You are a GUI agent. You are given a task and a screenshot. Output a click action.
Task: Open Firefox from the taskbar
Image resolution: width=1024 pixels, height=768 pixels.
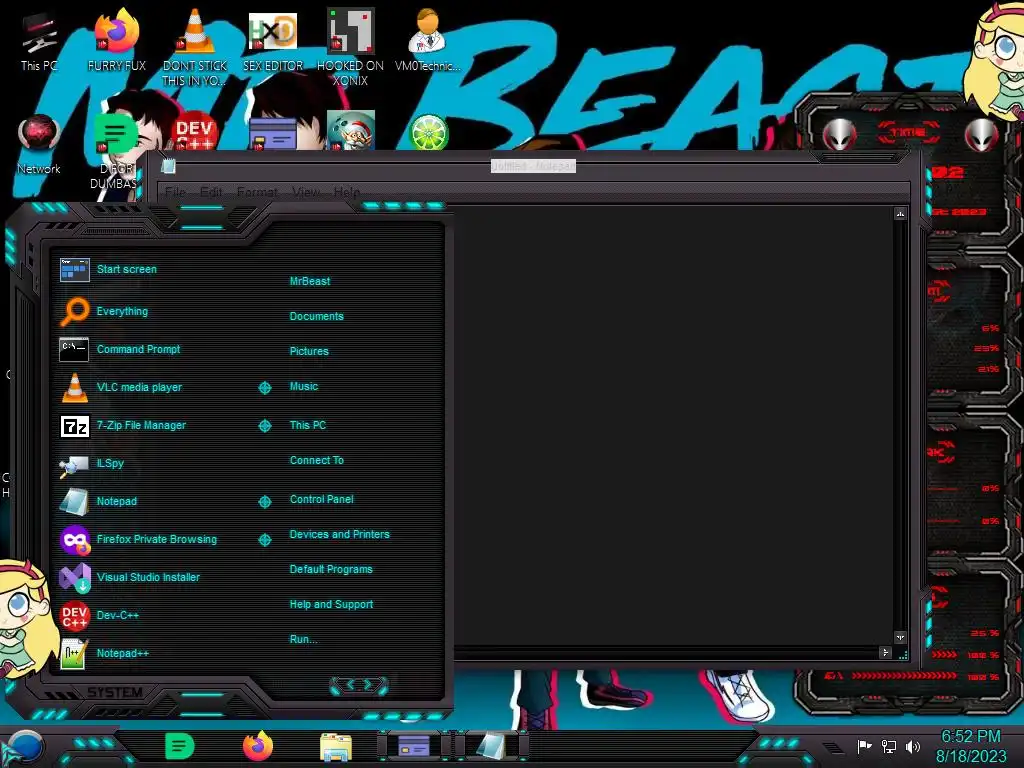(x=258, y=746)
